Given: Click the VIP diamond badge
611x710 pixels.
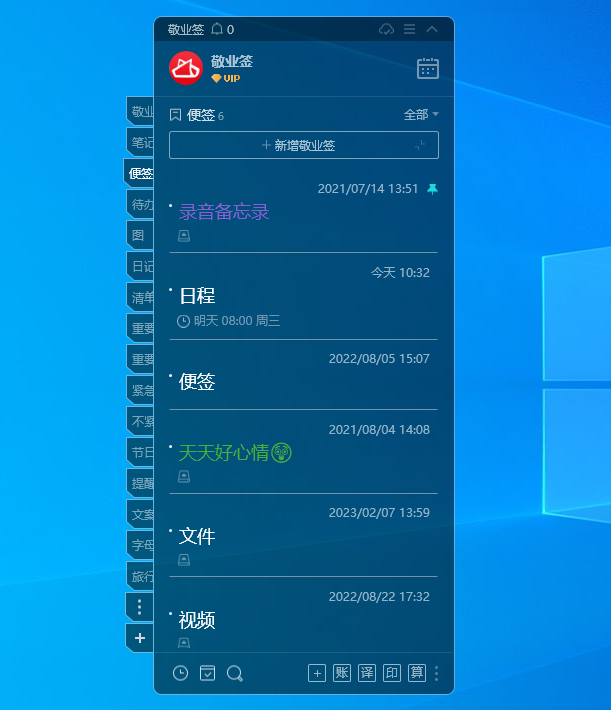Looking at the screenshot, I should coord(226,78).
